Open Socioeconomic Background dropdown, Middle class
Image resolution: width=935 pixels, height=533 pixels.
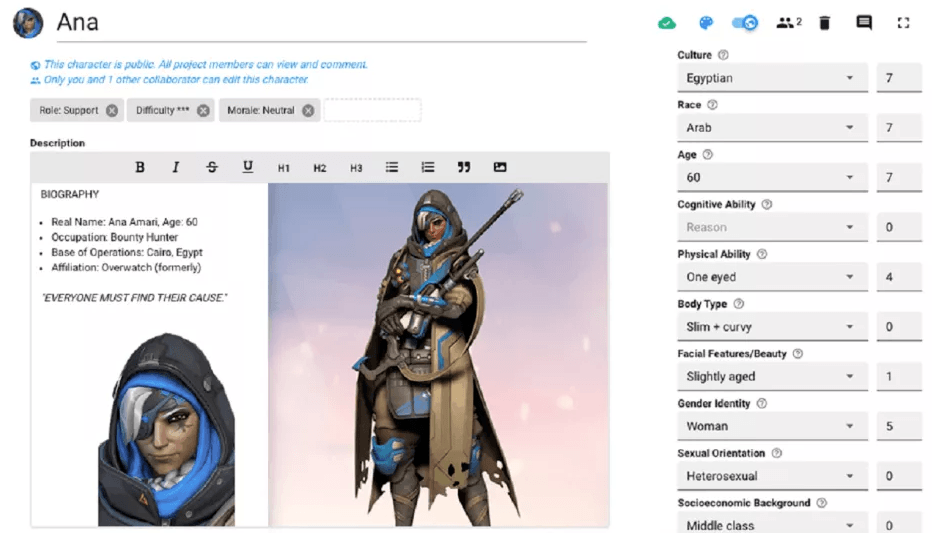pos(772,524)
